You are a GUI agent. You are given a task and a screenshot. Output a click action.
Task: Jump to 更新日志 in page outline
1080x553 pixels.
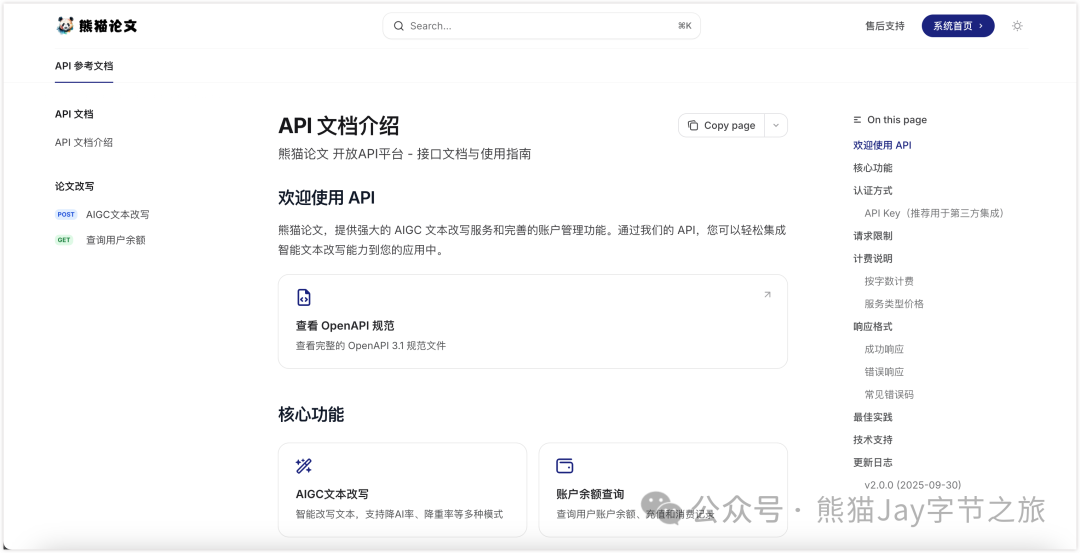click(x=873, y=462)
